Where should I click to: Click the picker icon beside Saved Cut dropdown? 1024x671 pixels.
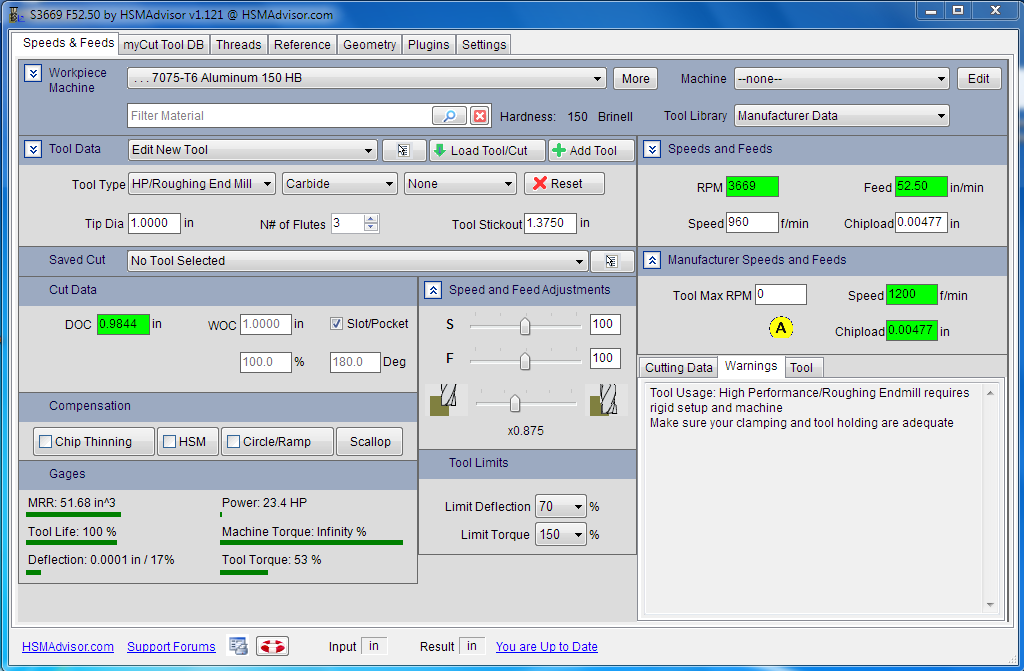click(612, 261)
